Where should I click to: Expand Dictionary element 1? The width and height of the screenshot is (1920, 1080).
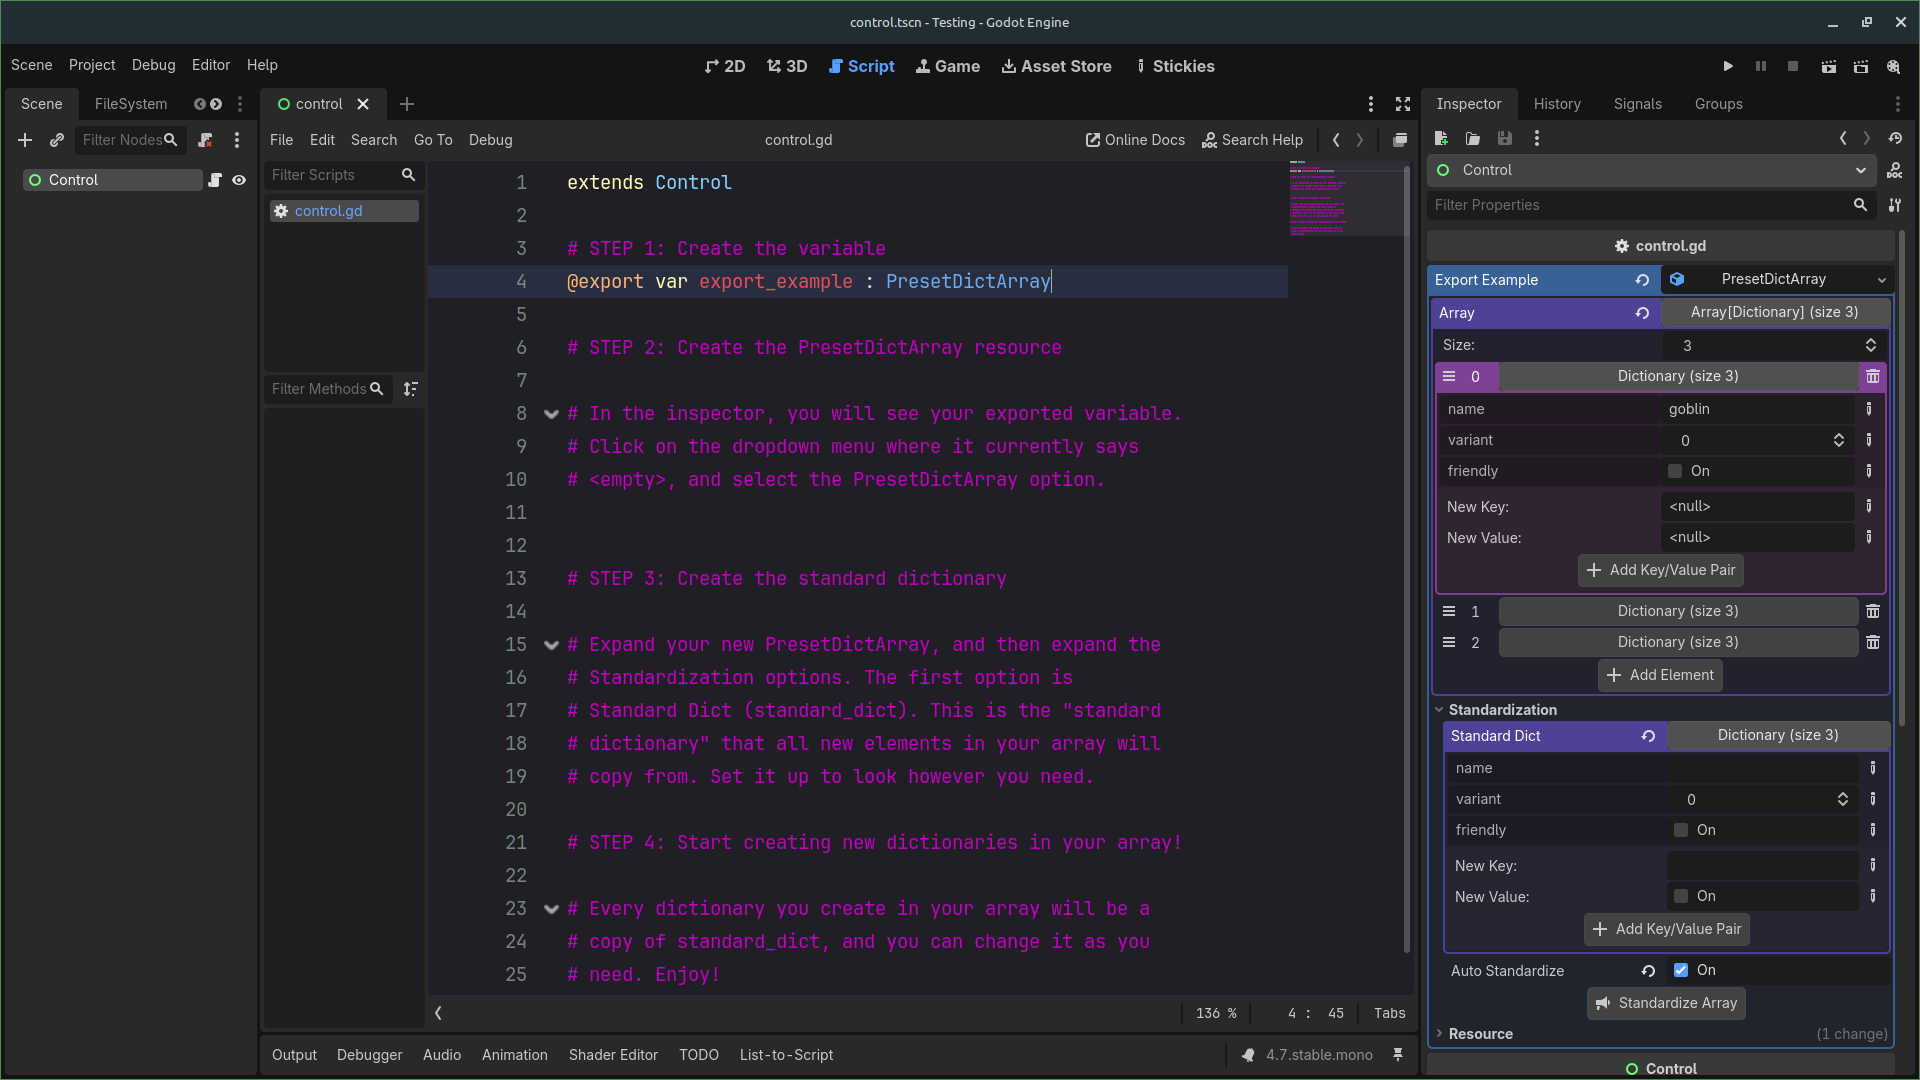pyautogui.click(x=1678, y=612)
